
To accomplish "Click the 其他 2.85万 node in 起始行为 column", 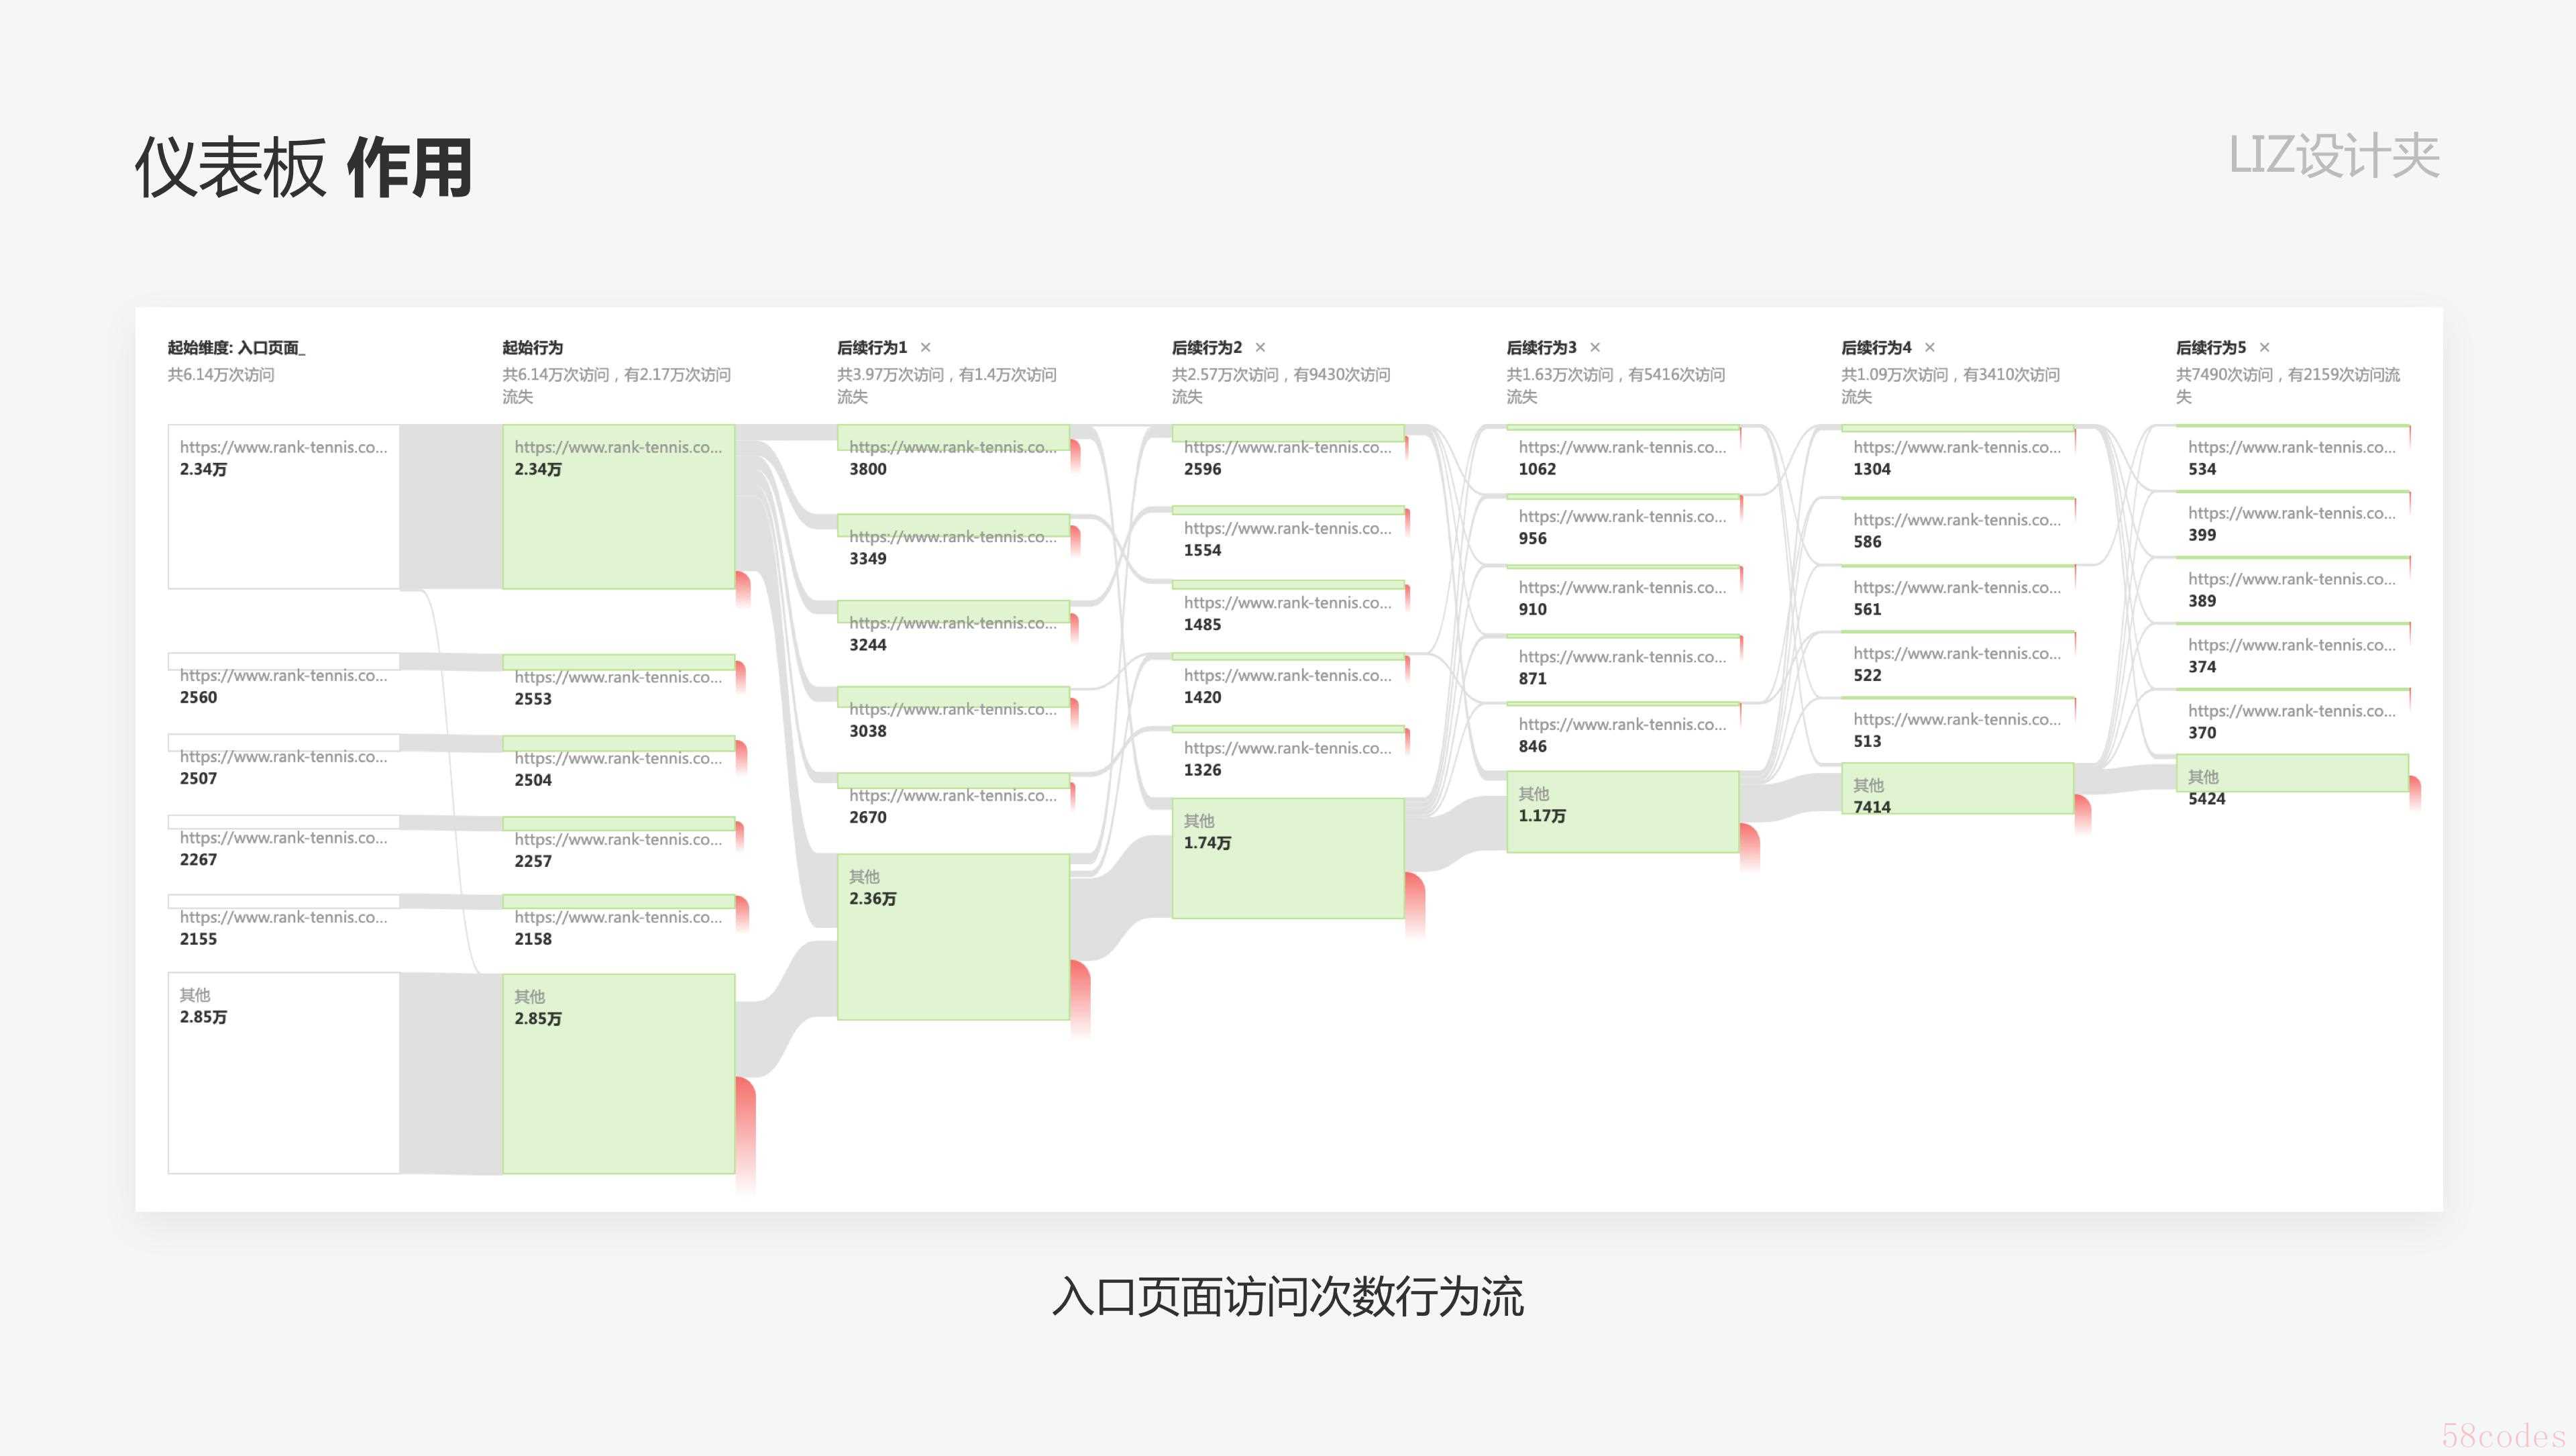I will 618,1073.
